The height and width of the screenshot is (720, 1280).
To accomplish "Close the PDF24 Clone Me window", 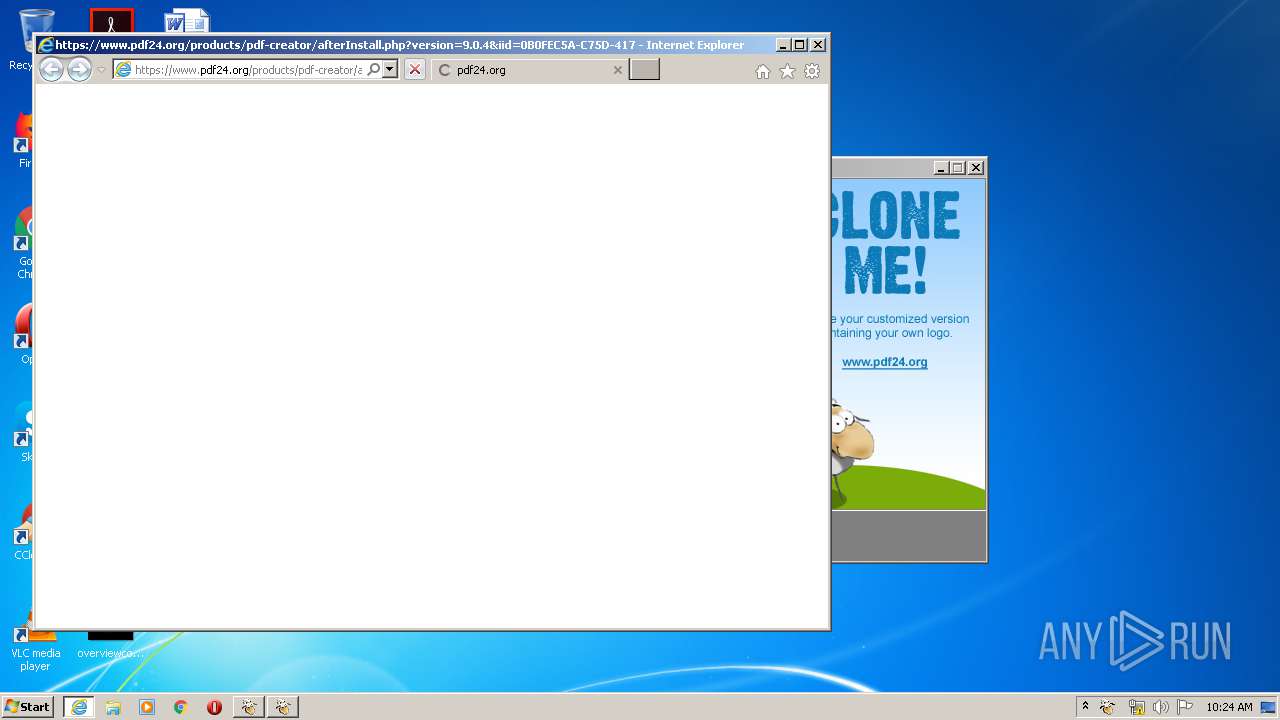I will [976, 168].
